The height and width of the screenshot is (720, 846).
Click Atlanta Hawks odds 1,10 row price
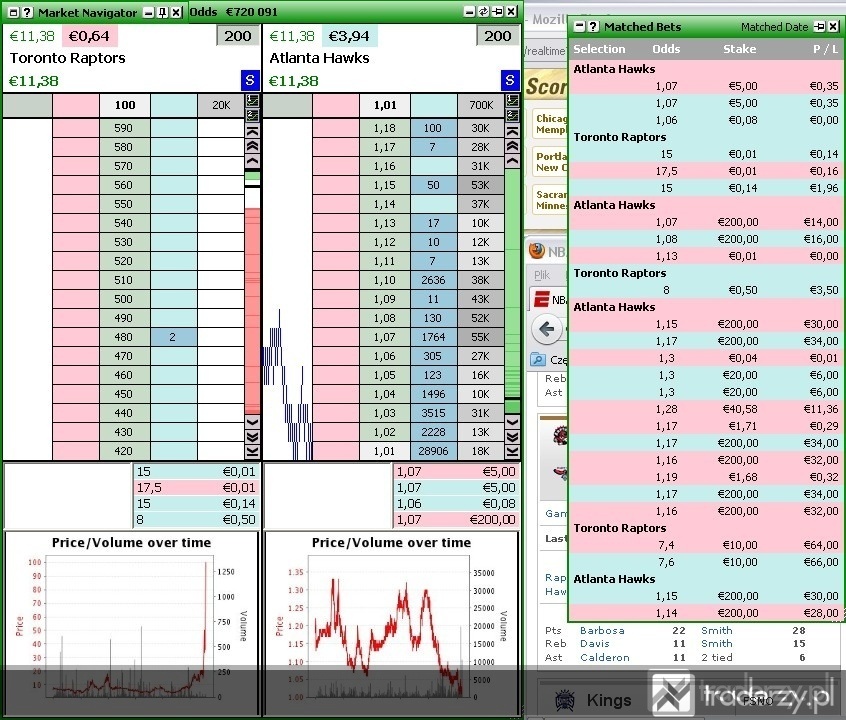tap(385, 280)
